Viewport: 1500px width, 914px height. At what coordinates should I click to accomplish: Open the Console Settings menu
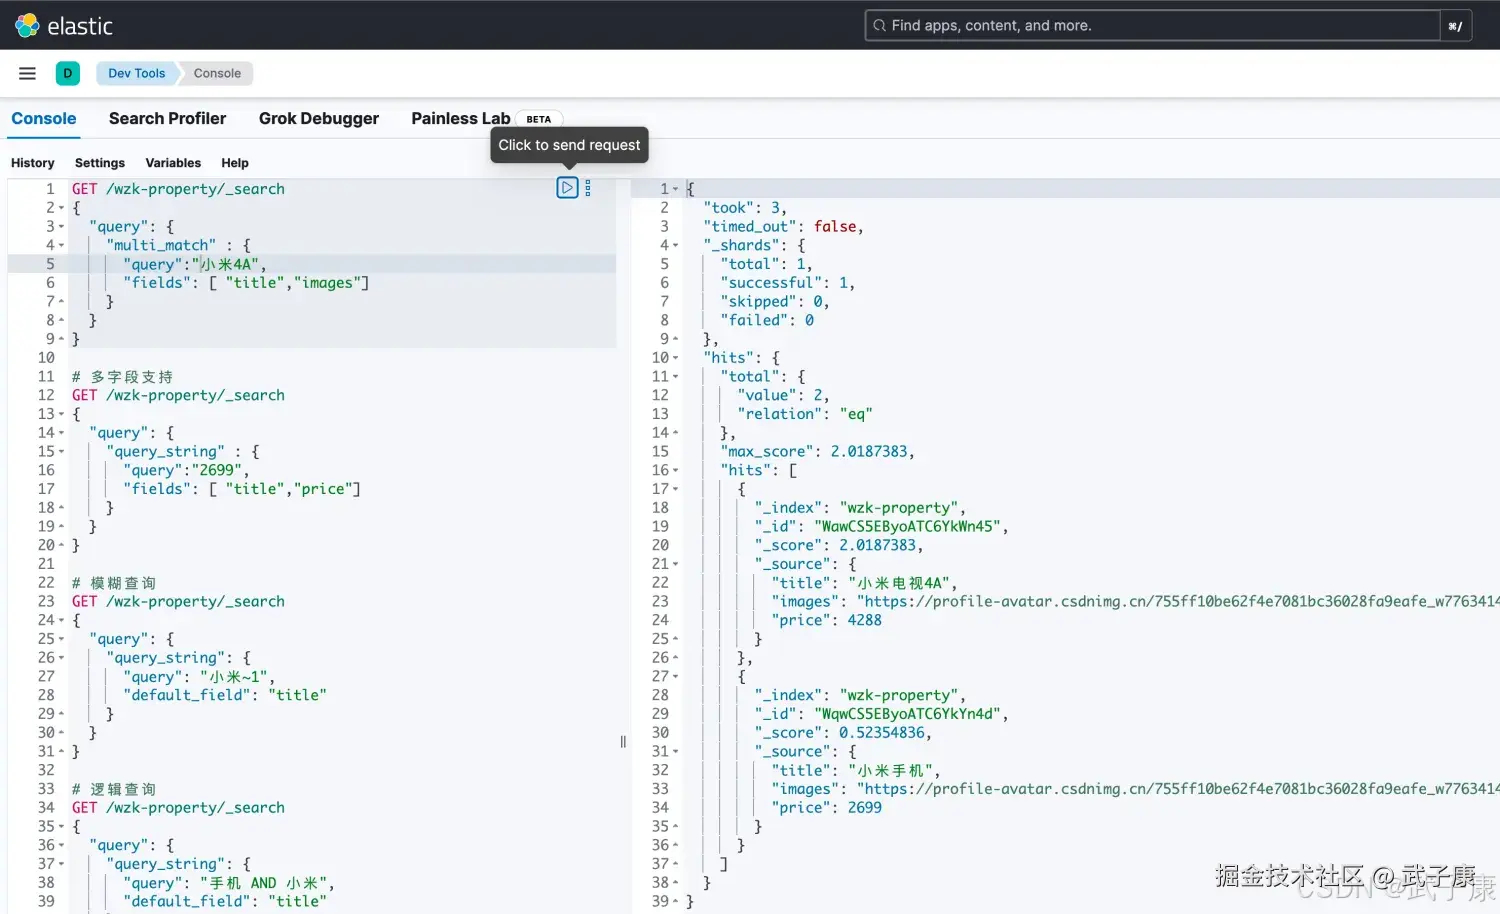coord(99,162)
